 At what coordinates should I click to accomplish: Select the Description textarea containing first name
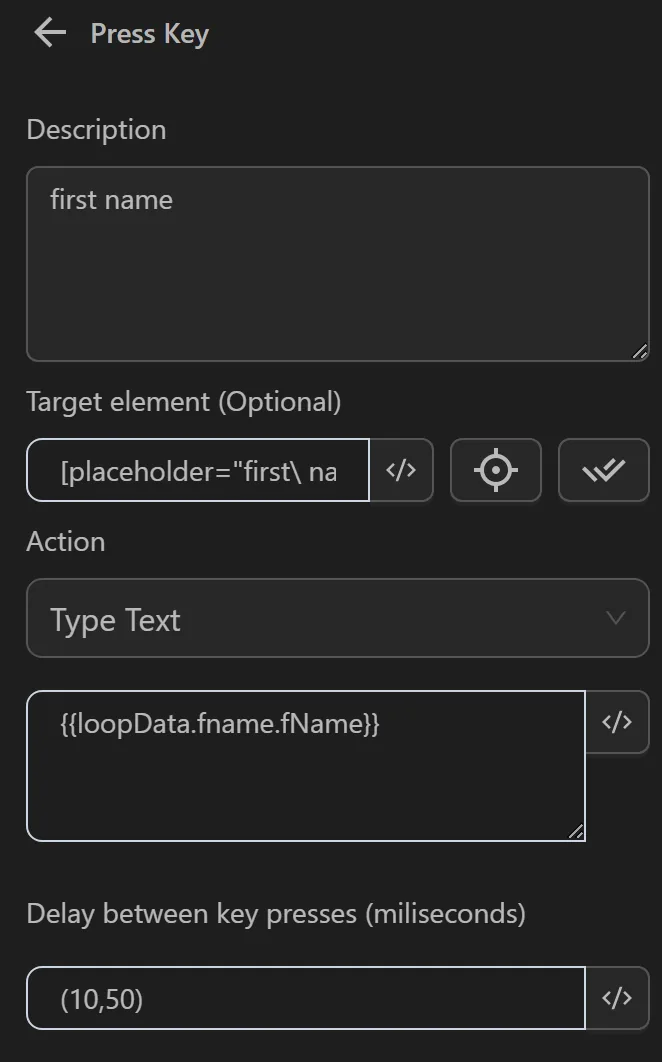click(x=337, y=263)
